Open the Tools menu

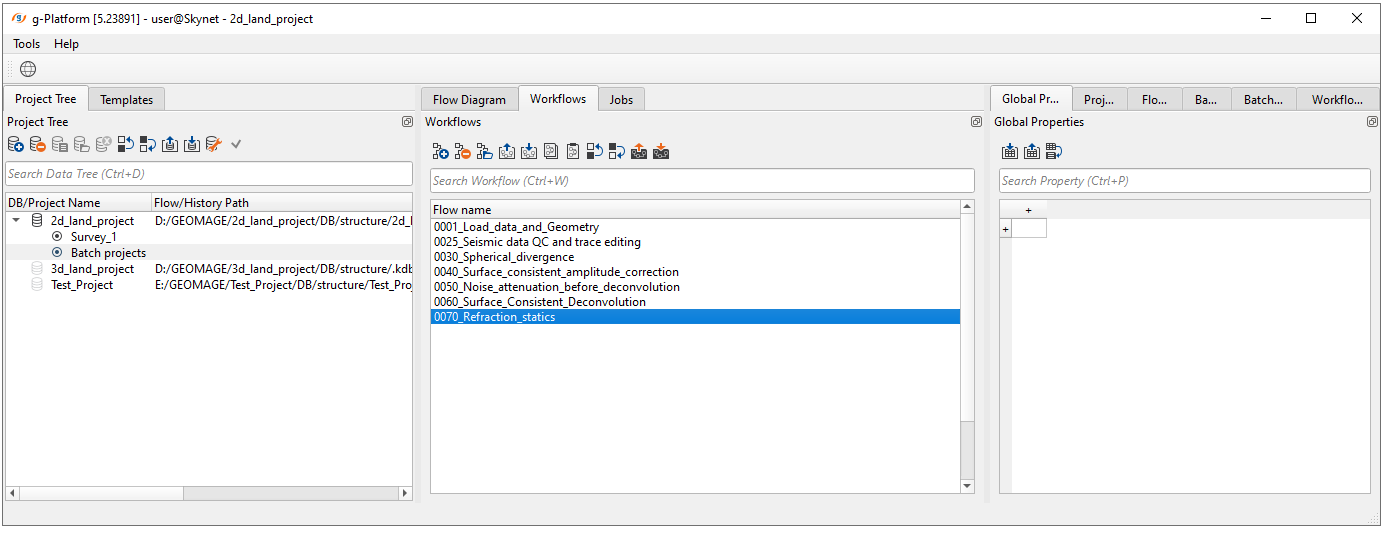[26, 44]
